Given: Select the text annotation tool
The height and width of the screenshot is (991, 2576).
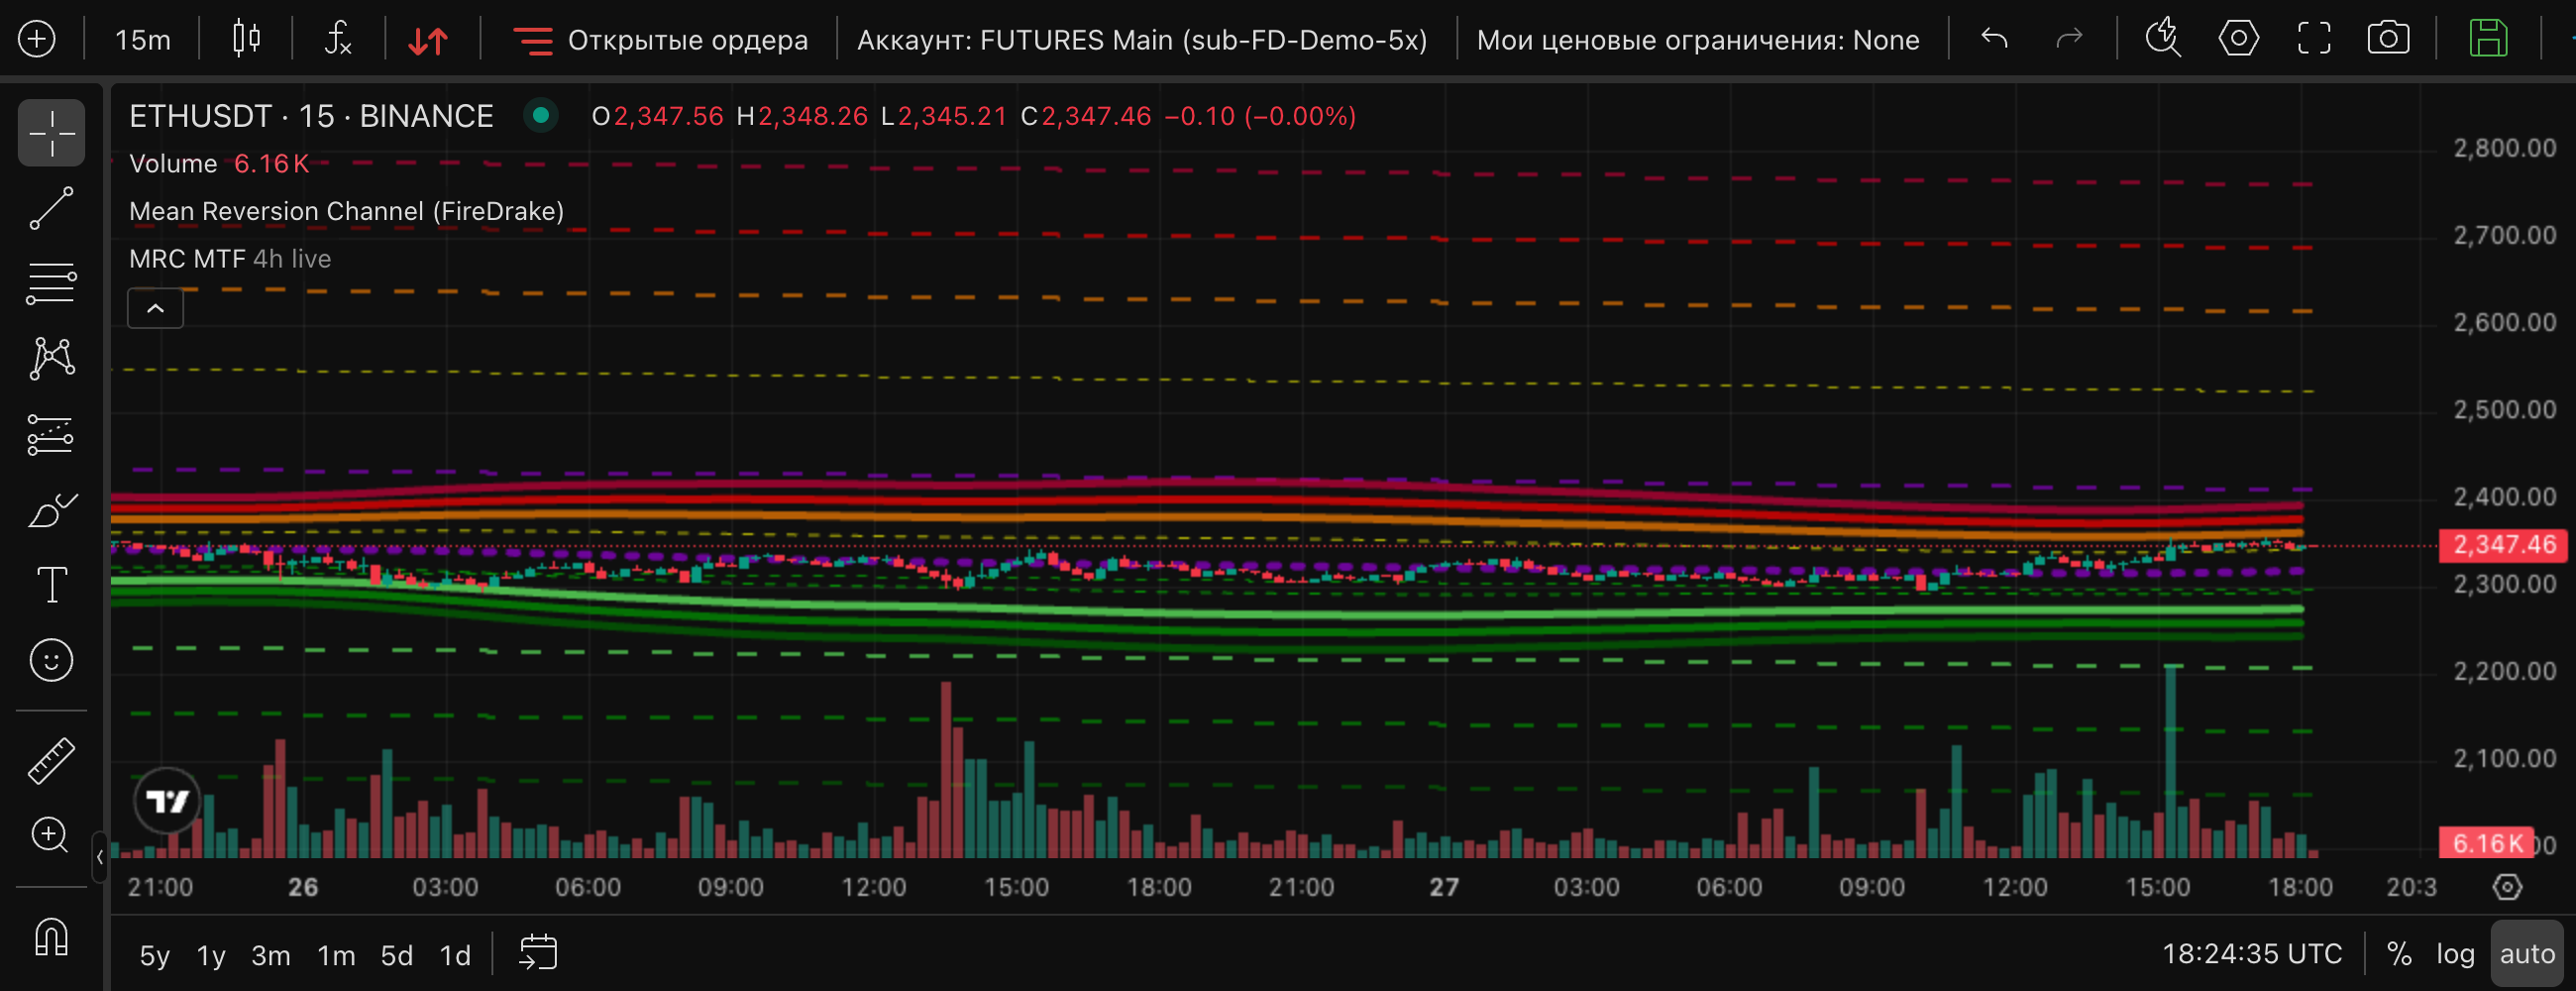Looking at the screenshot, I should [51, 585].
